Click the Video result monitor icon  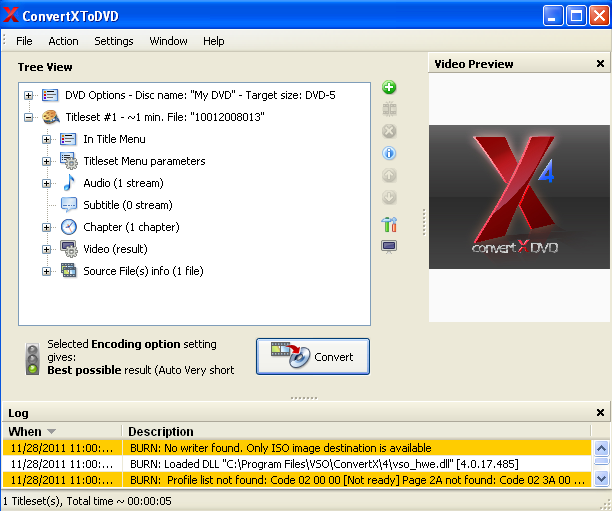pos(69,249)
